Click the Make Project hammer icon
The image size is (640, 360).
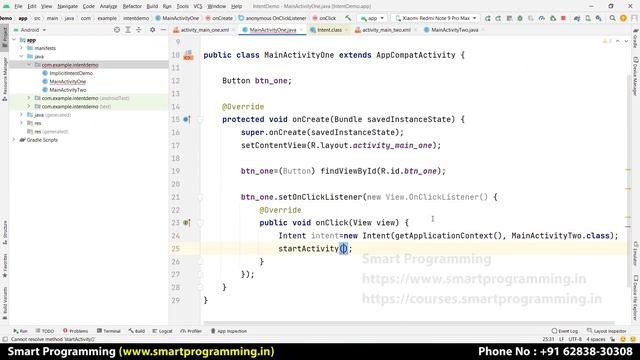(x=348, y=18)
